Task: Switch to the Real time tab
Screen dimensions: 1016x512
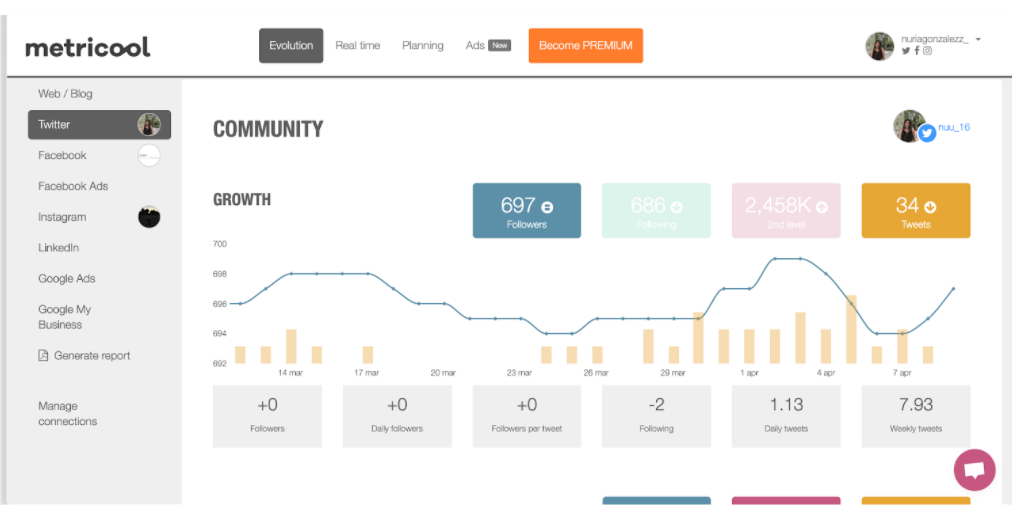Action: click(x=358, y=45)
